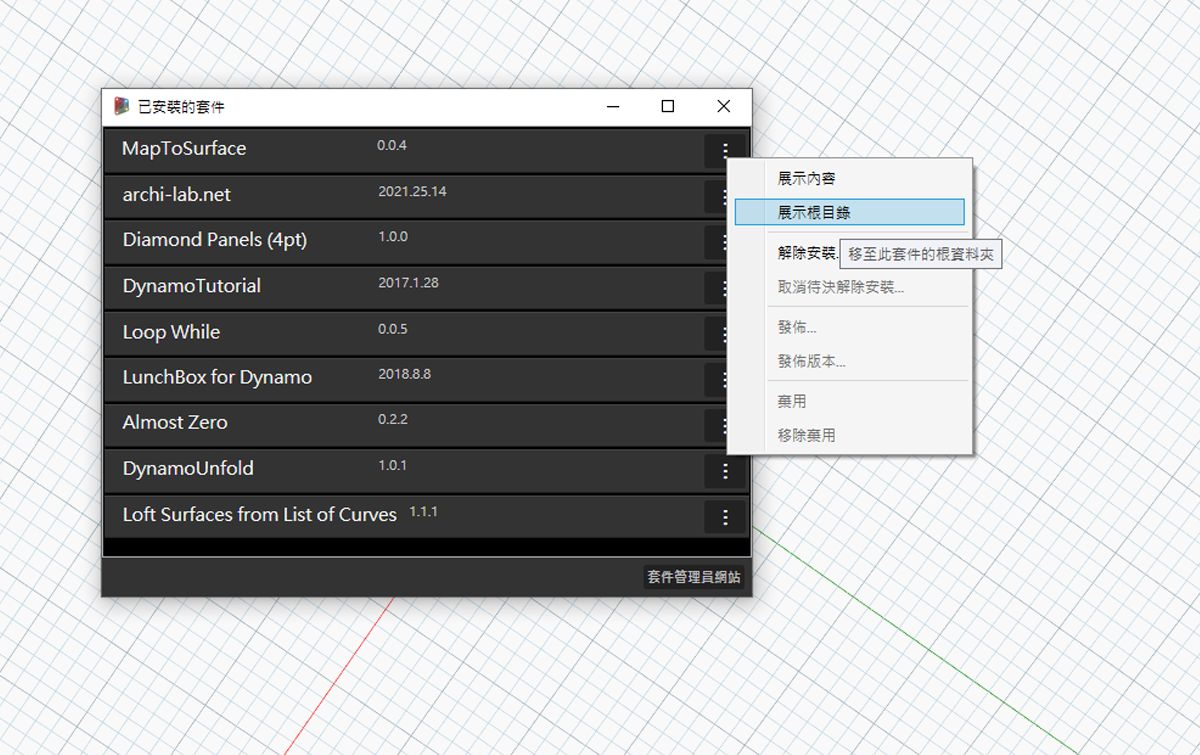Click version 0.0.4 of MapToSurface

[392, 145]
